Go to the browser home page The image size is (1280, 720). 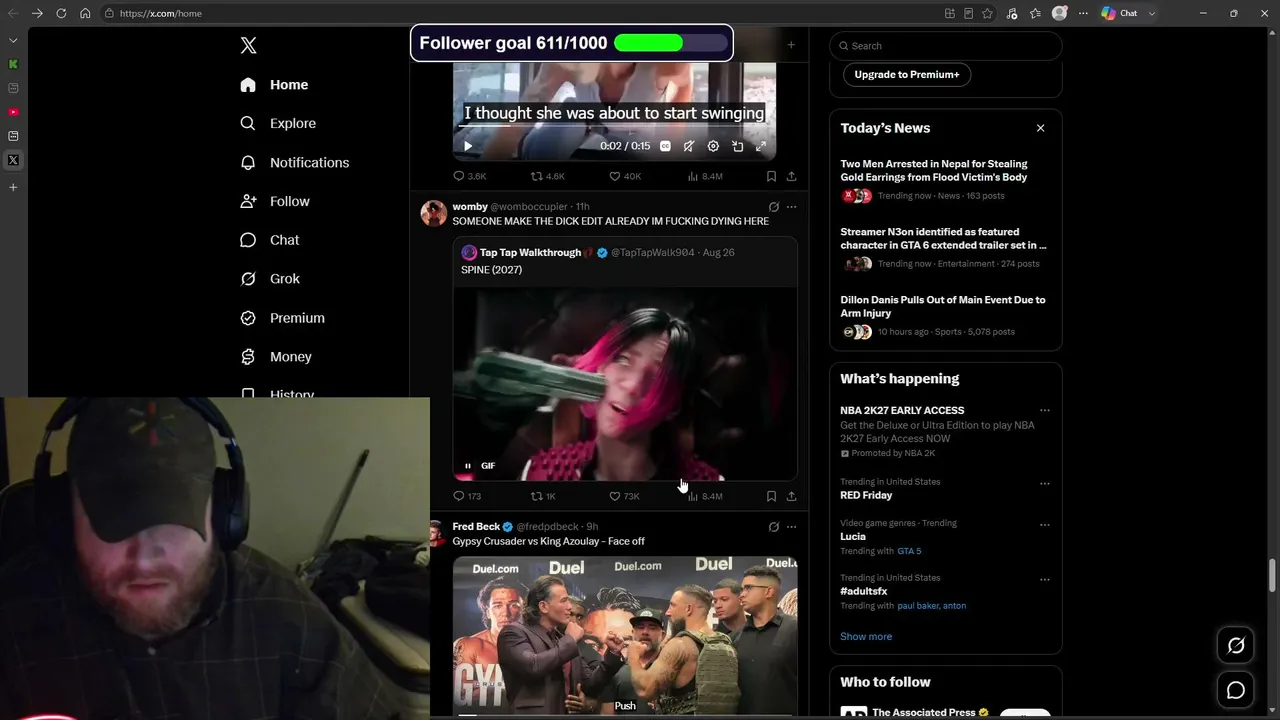[x=85, y=13]
